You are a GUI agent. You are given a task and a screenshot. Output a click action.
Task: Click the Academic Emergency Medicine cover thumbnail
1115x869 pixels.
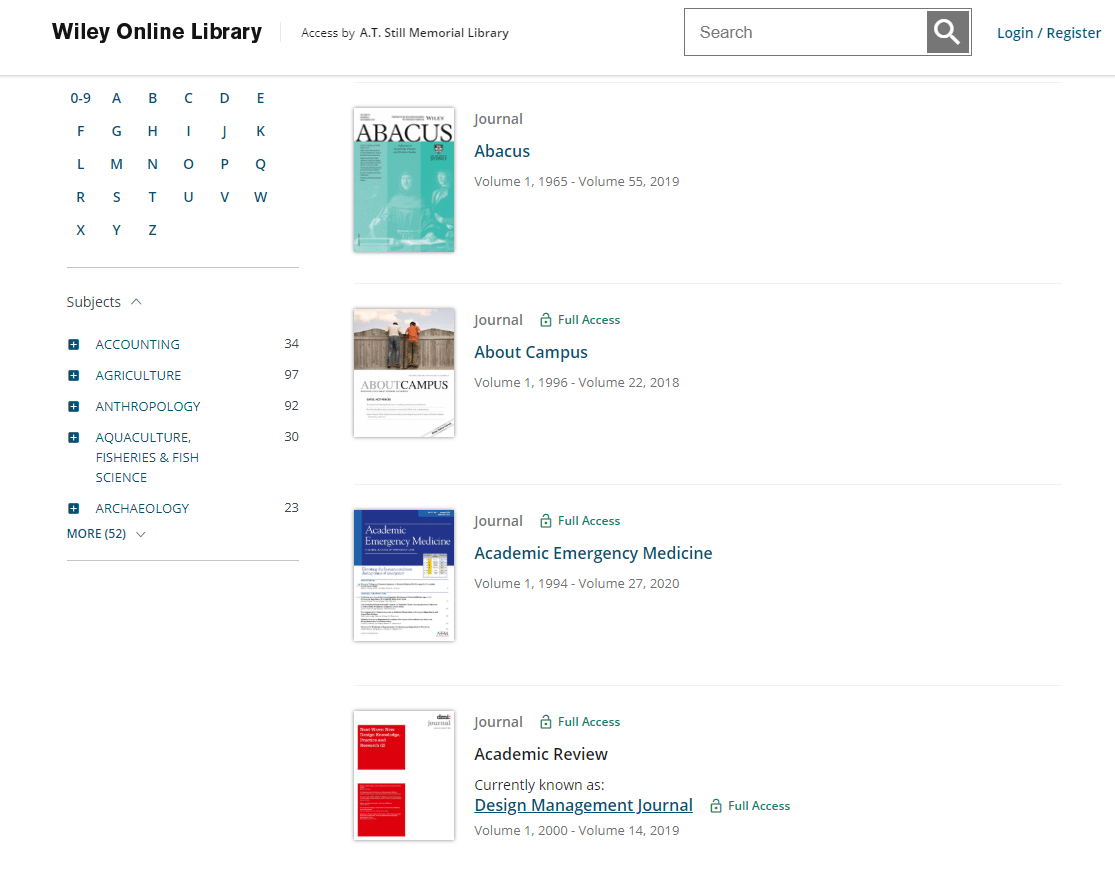(403, 575)
